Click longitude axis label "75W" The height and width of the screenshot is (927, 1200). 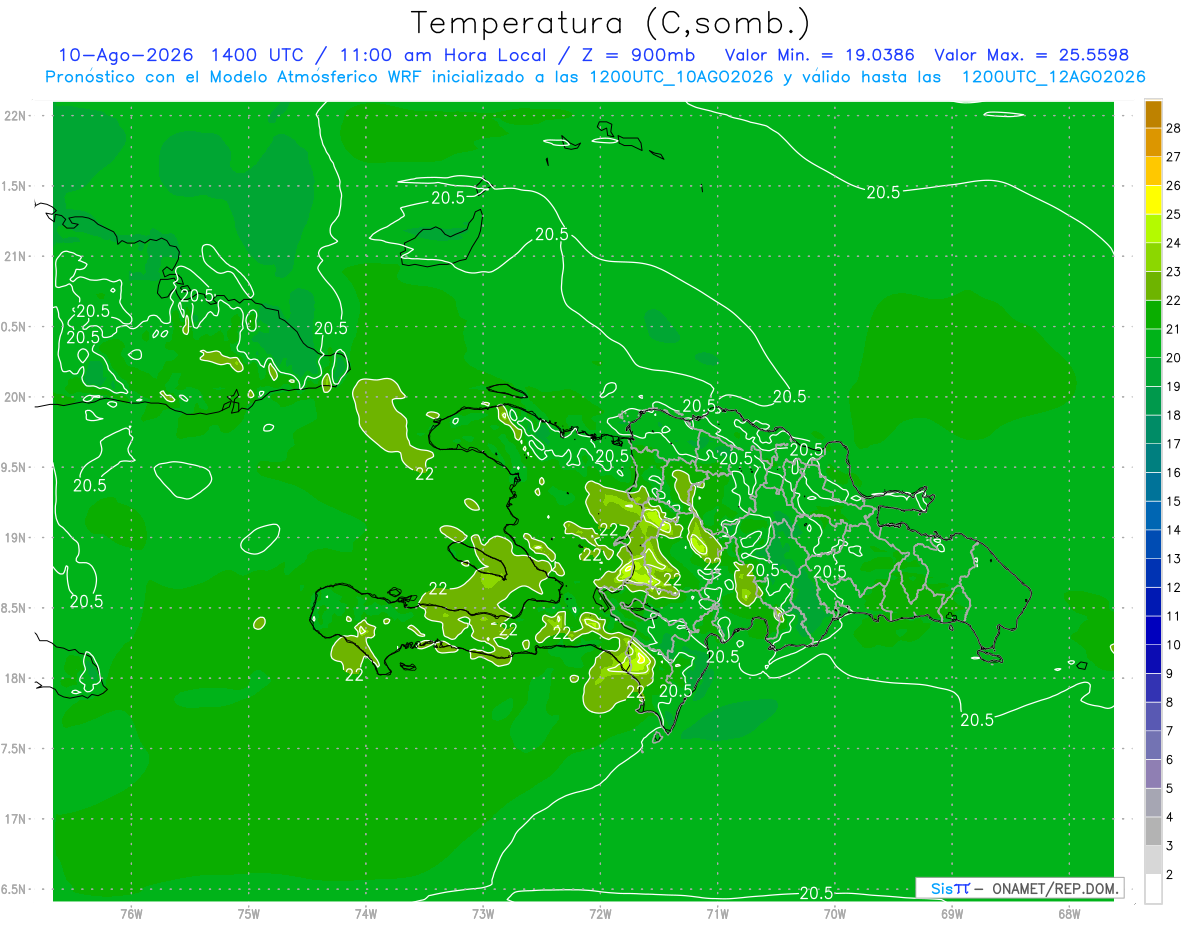click(x=249, y=913)
